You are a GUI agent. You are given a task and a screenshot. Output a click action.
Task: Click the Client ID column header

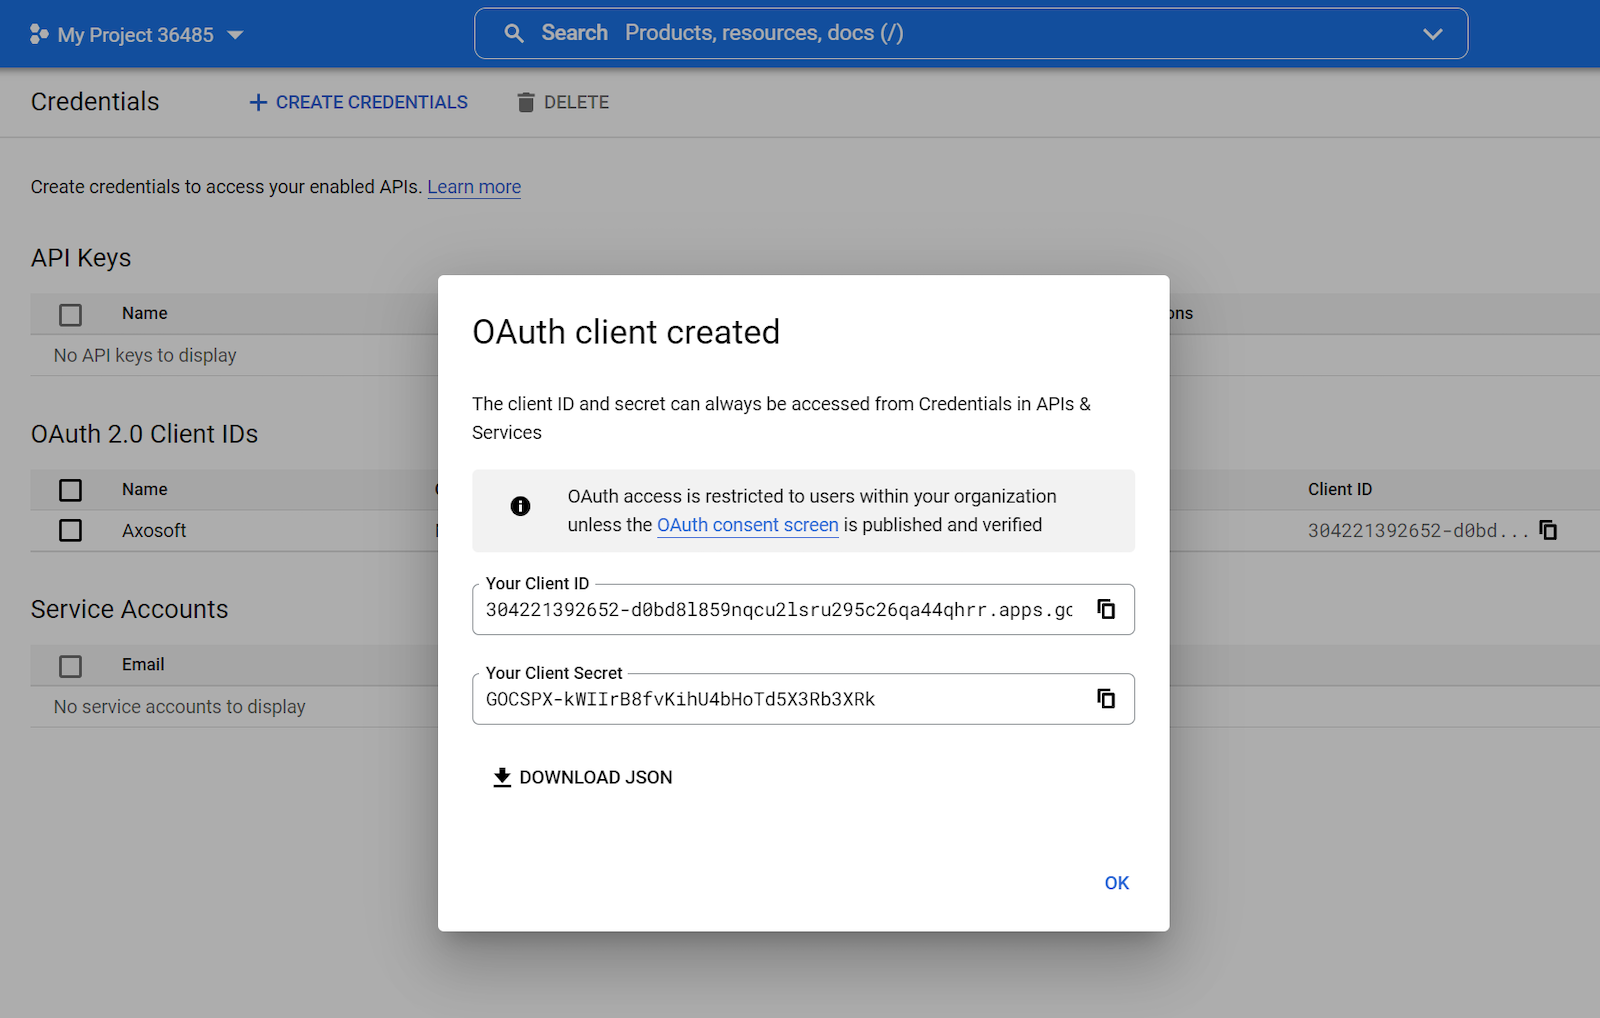pyautogui.click(x=1340, y=489)
